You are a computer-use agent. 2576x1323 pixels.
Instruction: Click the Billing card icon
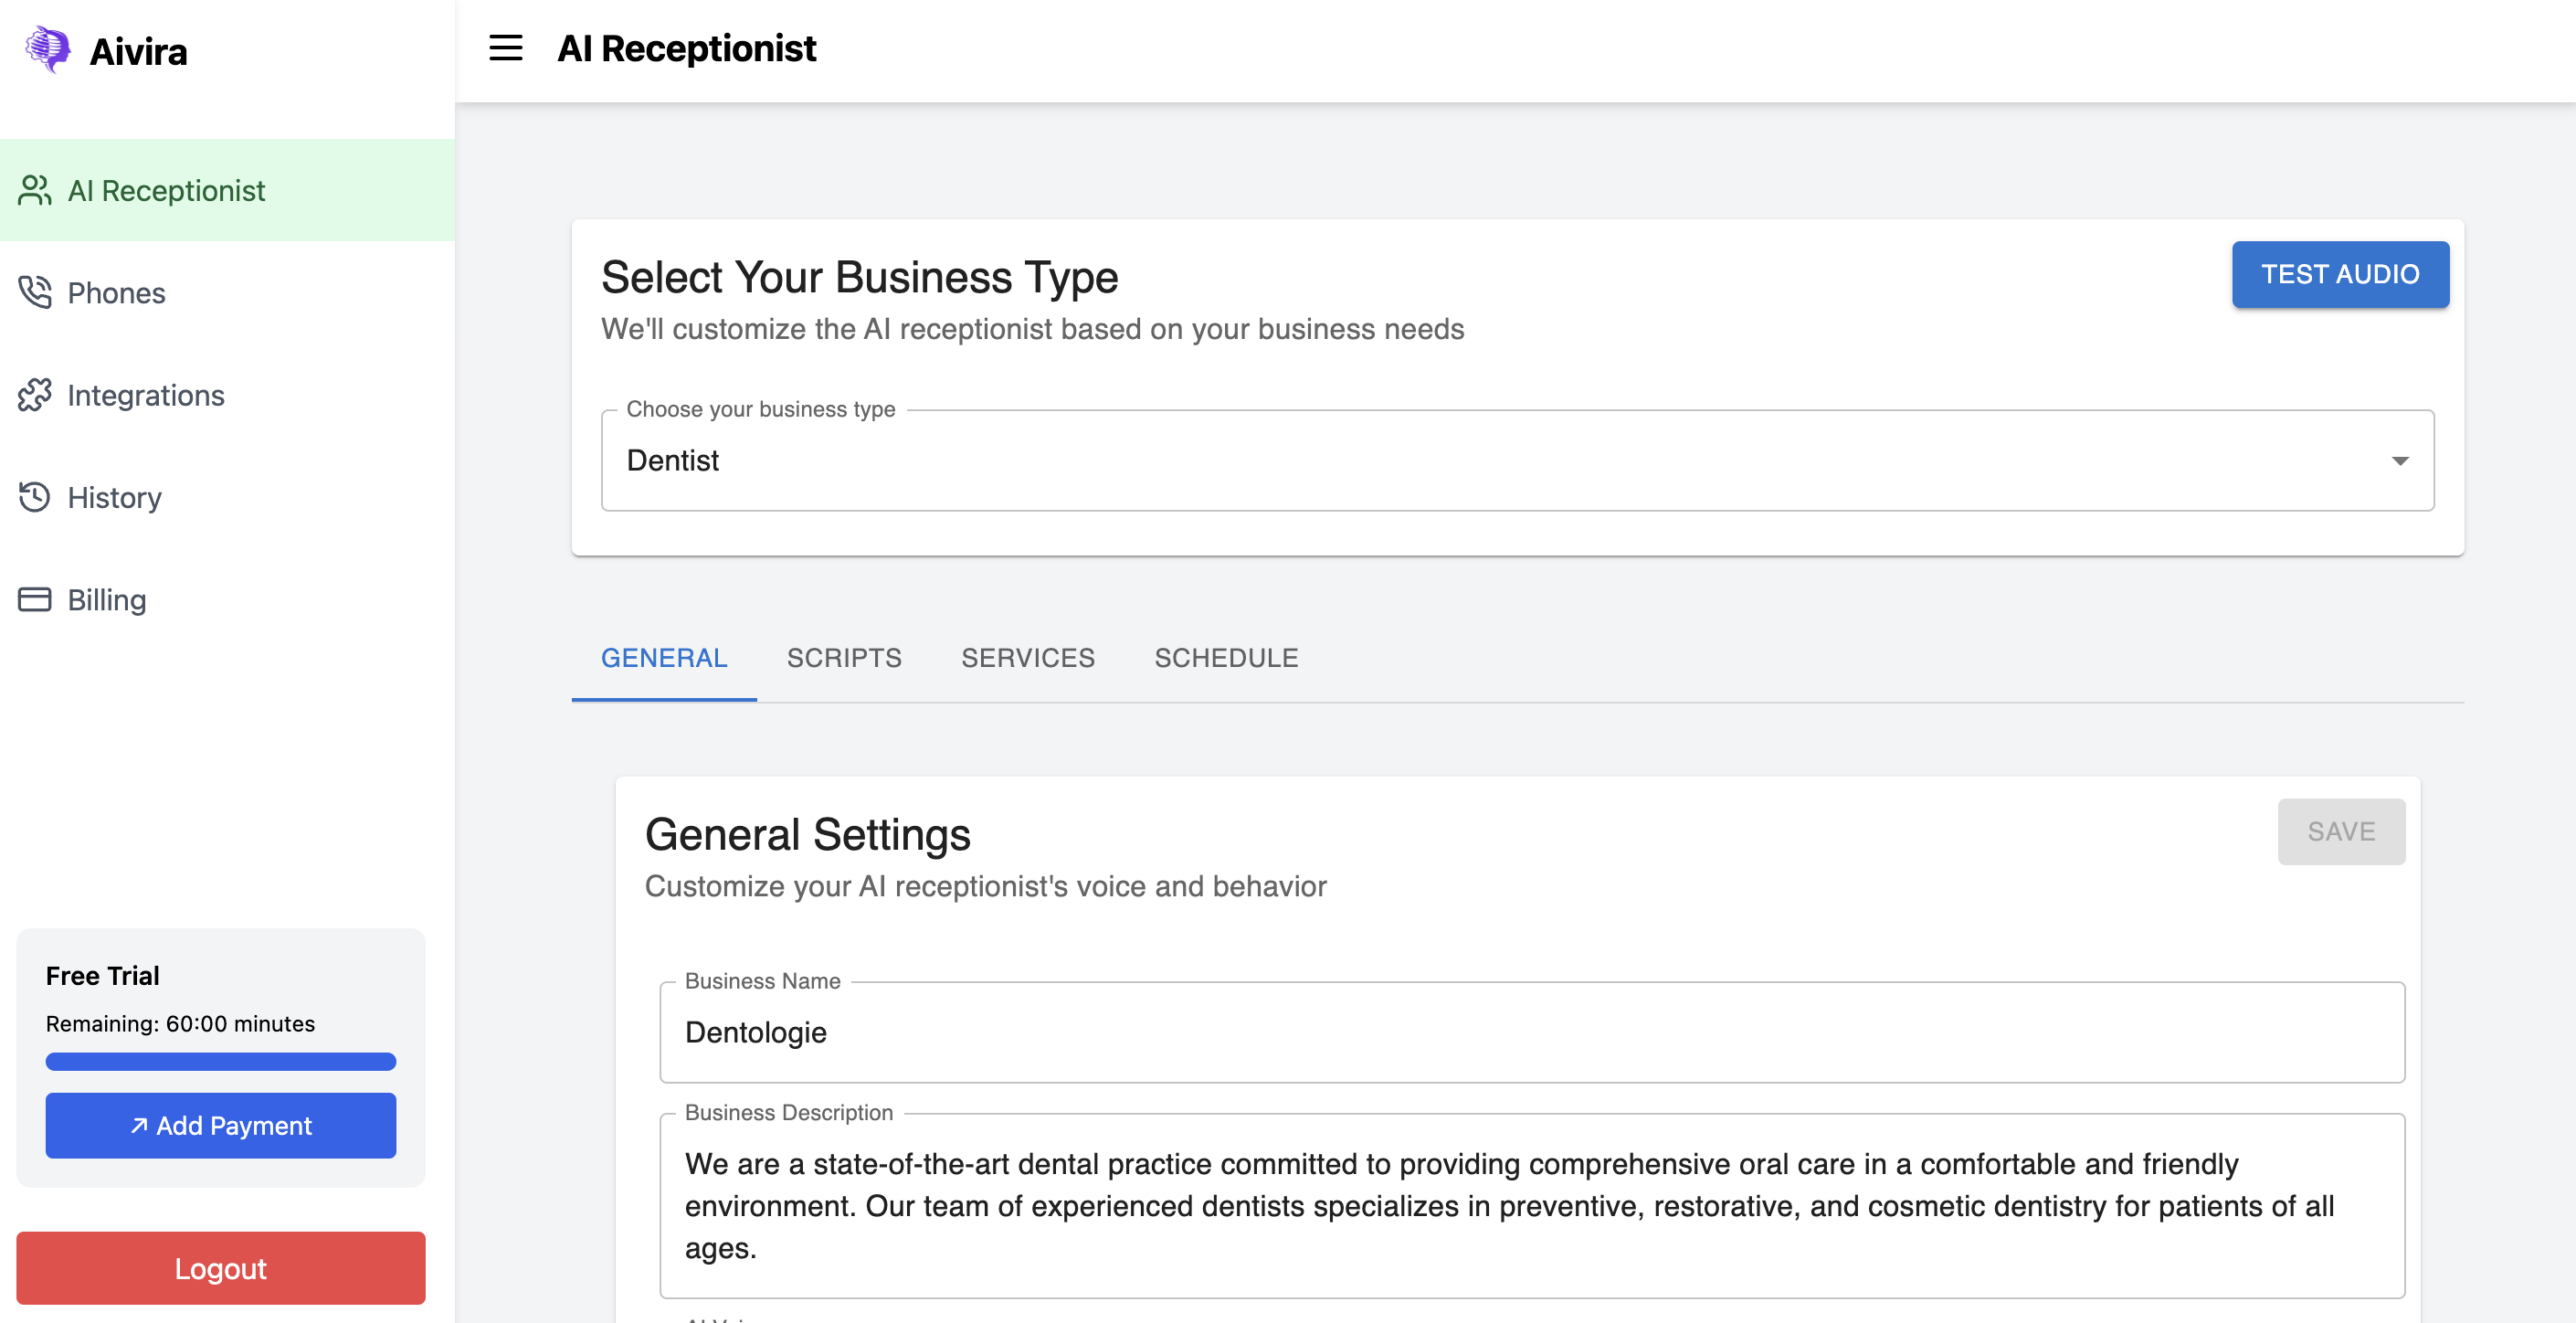click(x=35, y=599)
